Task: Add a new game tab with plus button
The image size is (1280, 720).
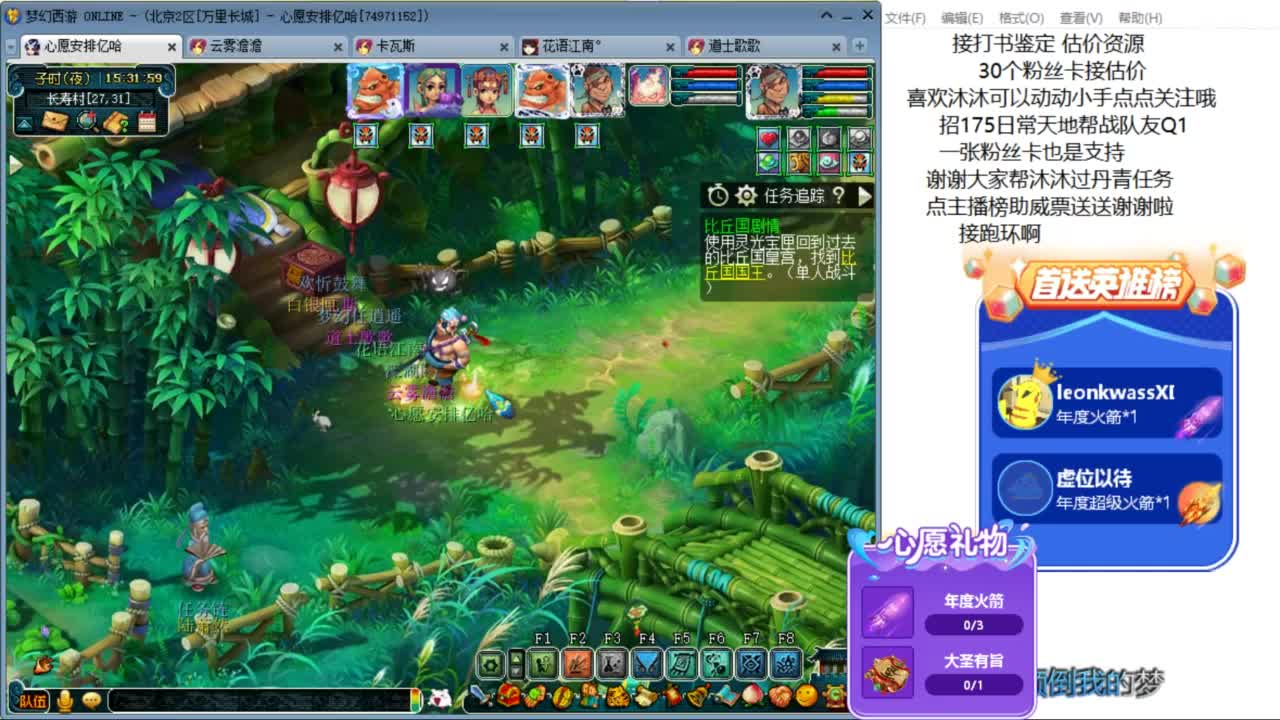Action: tap(859, 46)
